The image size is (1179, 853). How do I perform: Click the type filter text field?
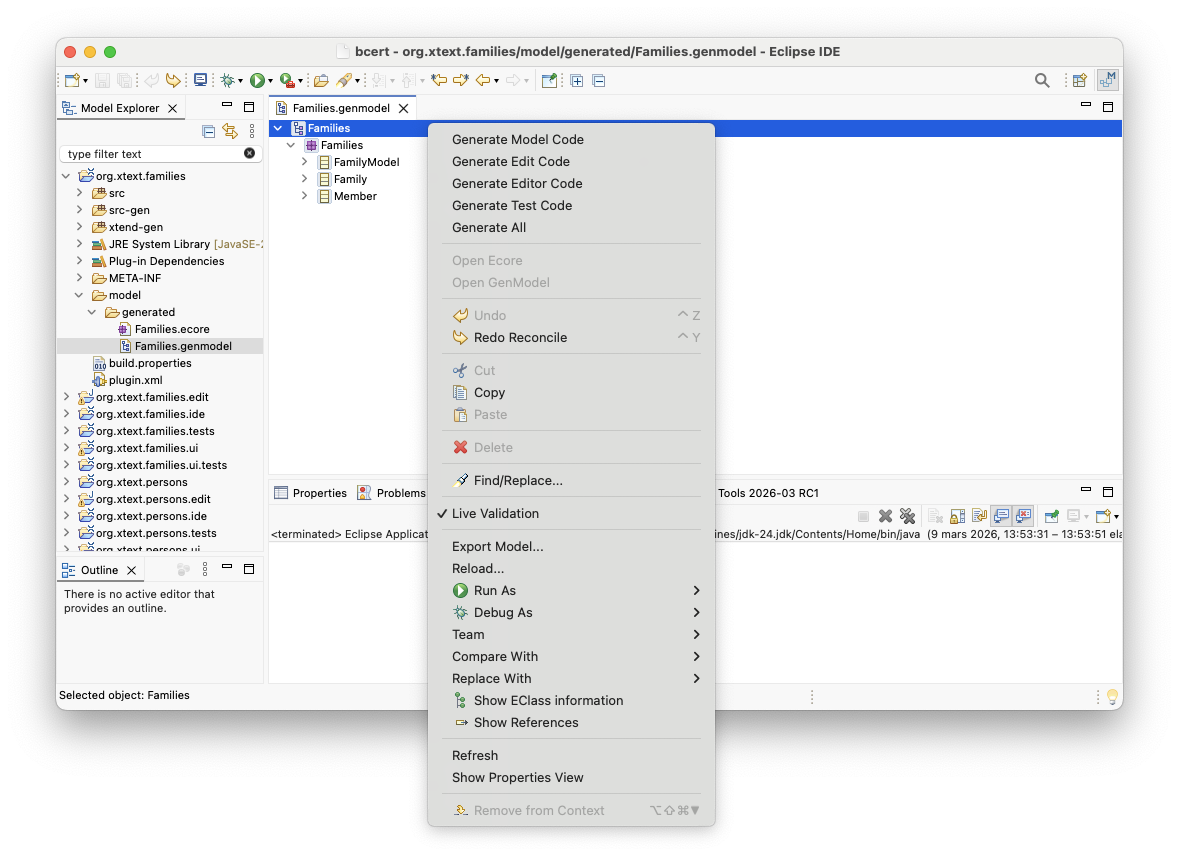[154, 153]
